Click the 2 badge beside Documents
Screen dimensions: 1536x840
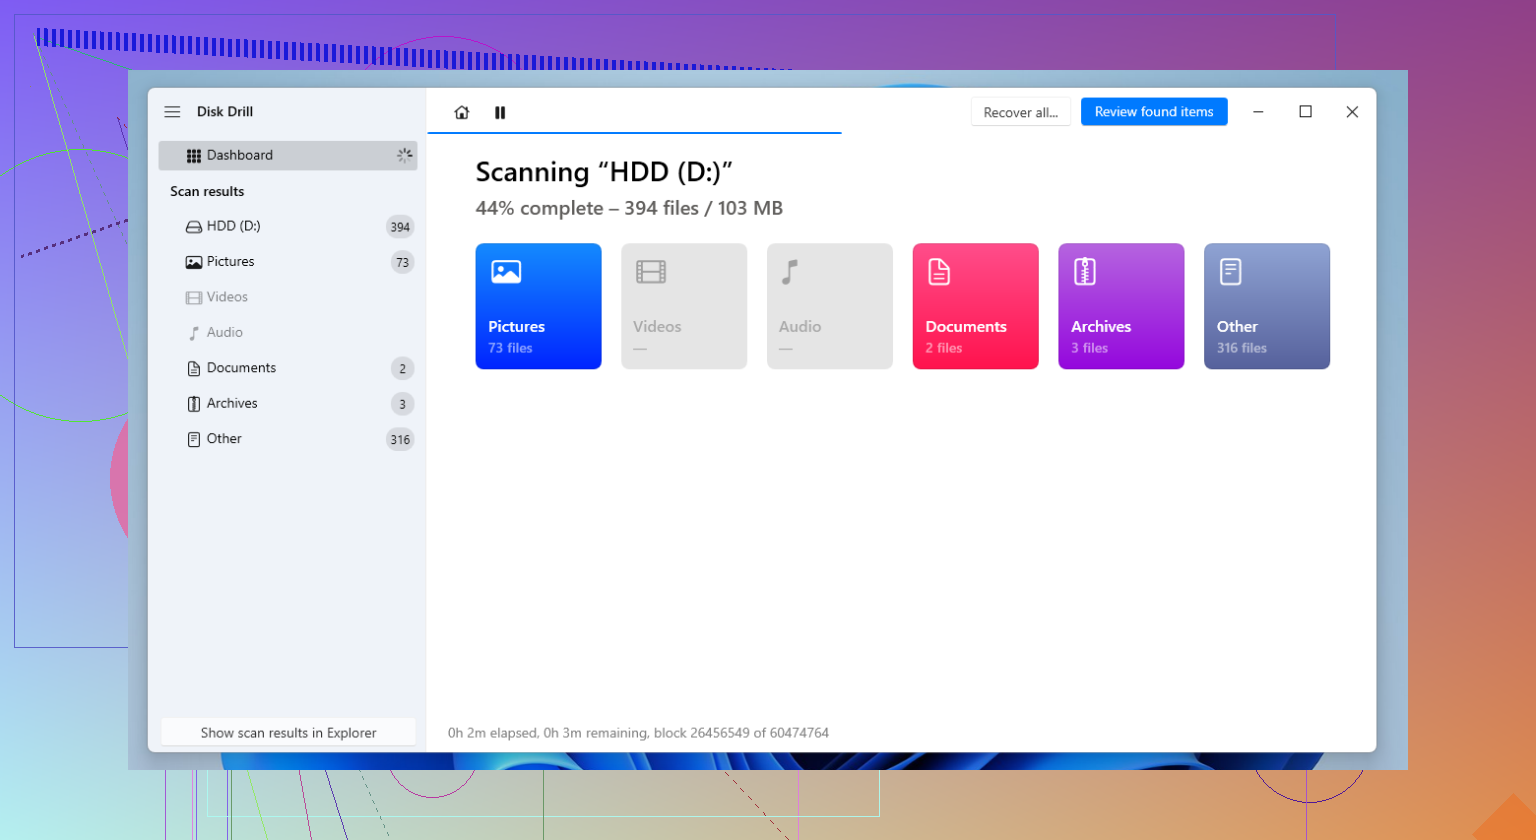tap(402, 368)
